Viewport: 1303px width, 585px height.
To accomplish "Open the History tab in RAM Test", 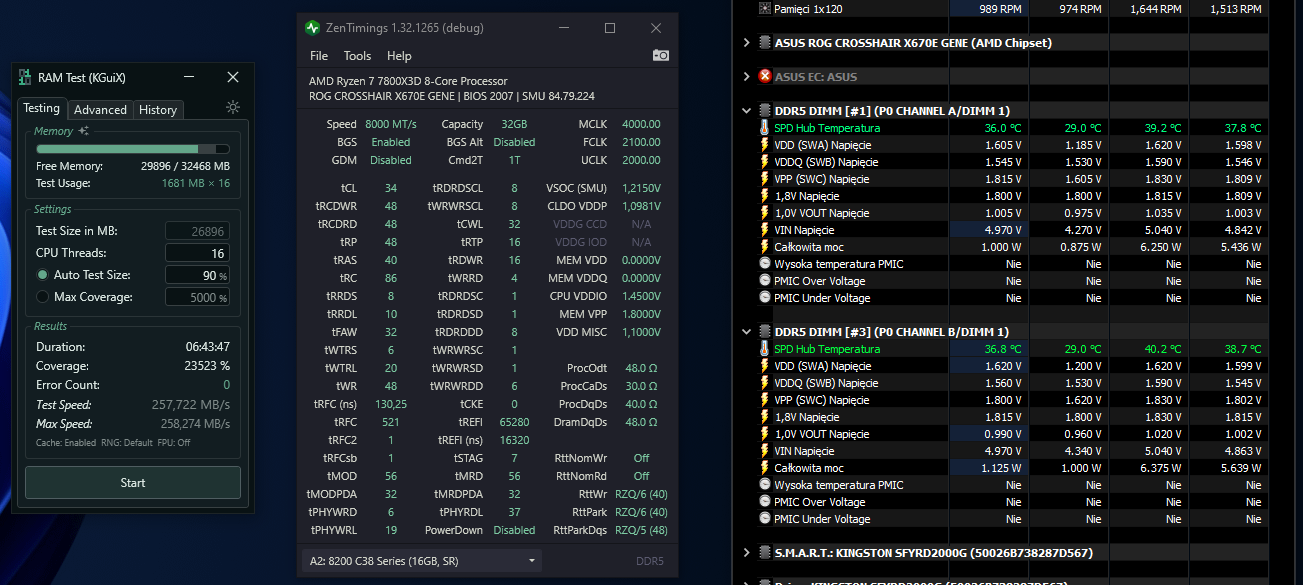I will 158,110.
